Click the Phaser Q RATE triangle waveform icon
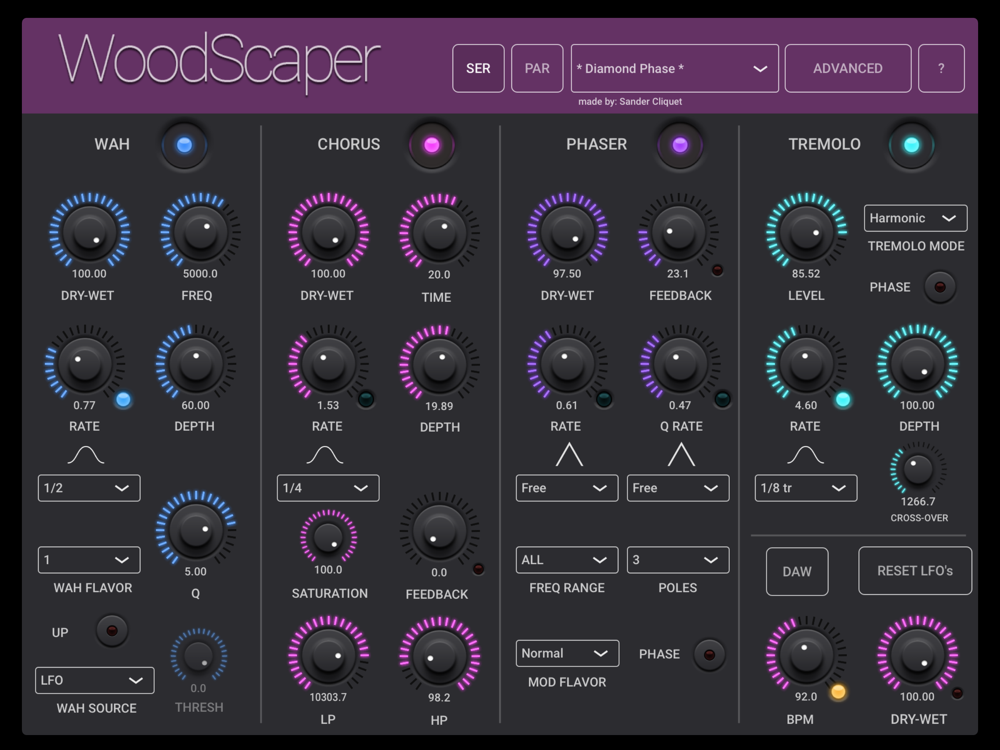The width and height of the screenshot is (1000, 750). coord(681,455)
